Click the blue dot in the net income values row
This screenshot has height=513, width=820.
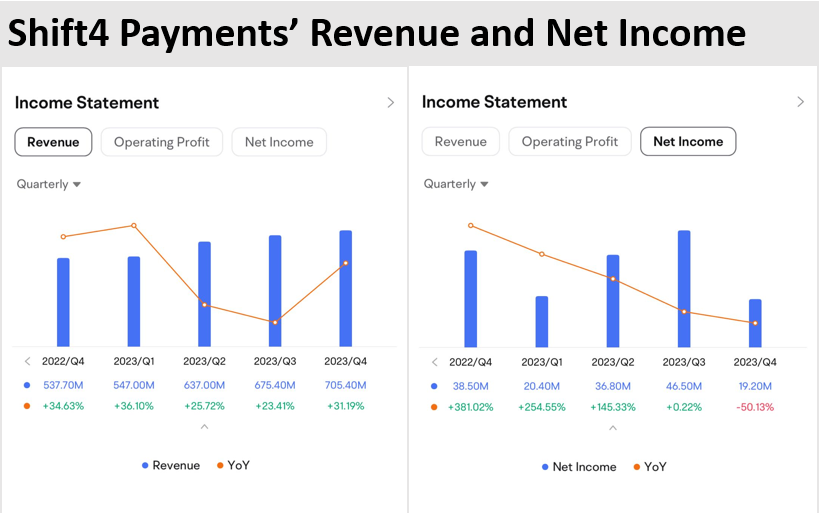click(x=434, y=386)
